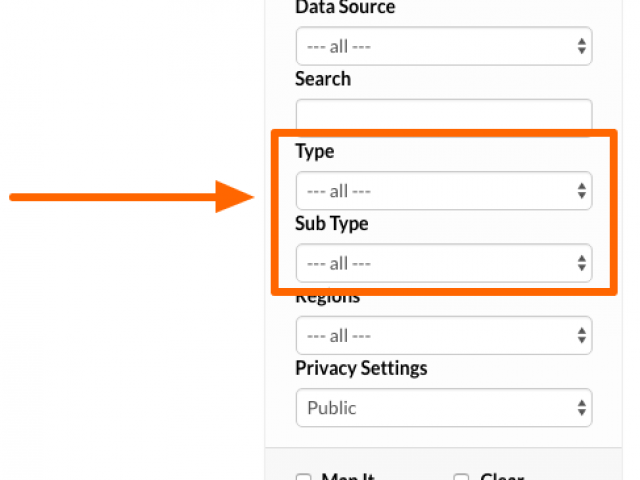Click the Type label text

(x=315, y=152)
